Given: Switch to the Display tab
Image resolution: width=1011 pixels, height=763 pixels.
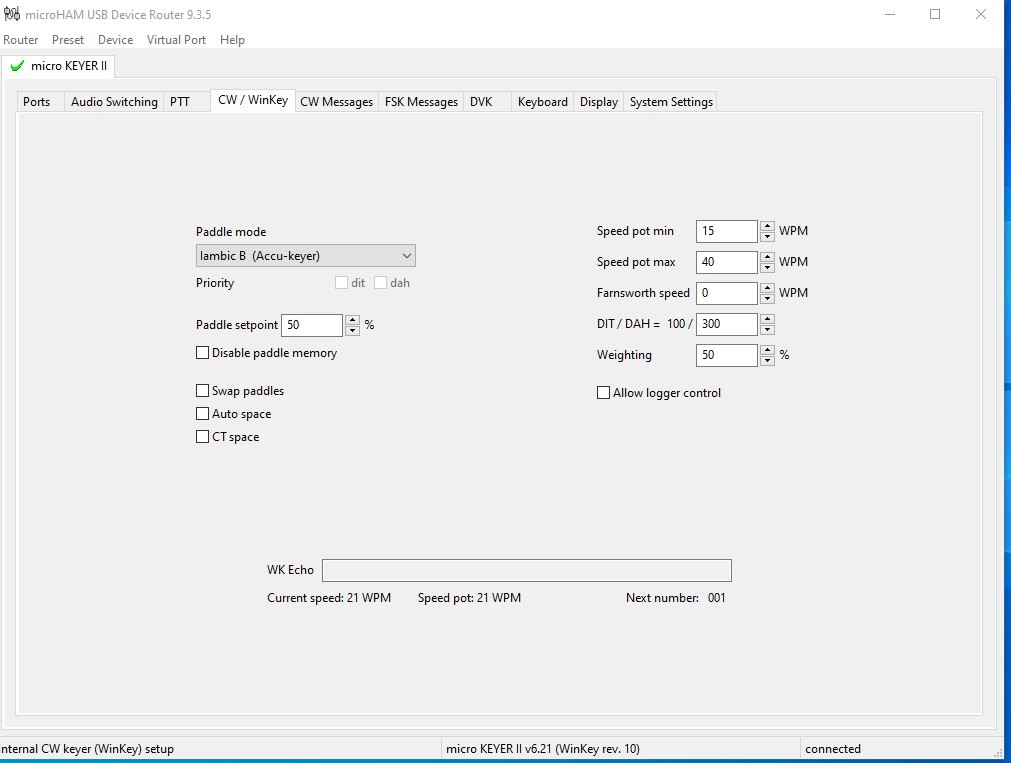Looking at the screenshot, I should click(598, 101).
